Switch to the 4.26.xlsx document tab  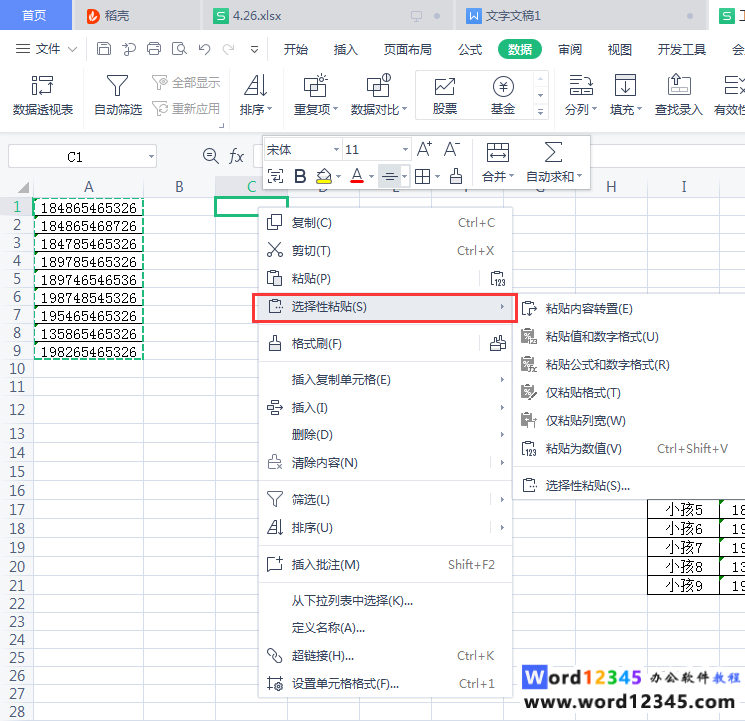tap(327, 16)
